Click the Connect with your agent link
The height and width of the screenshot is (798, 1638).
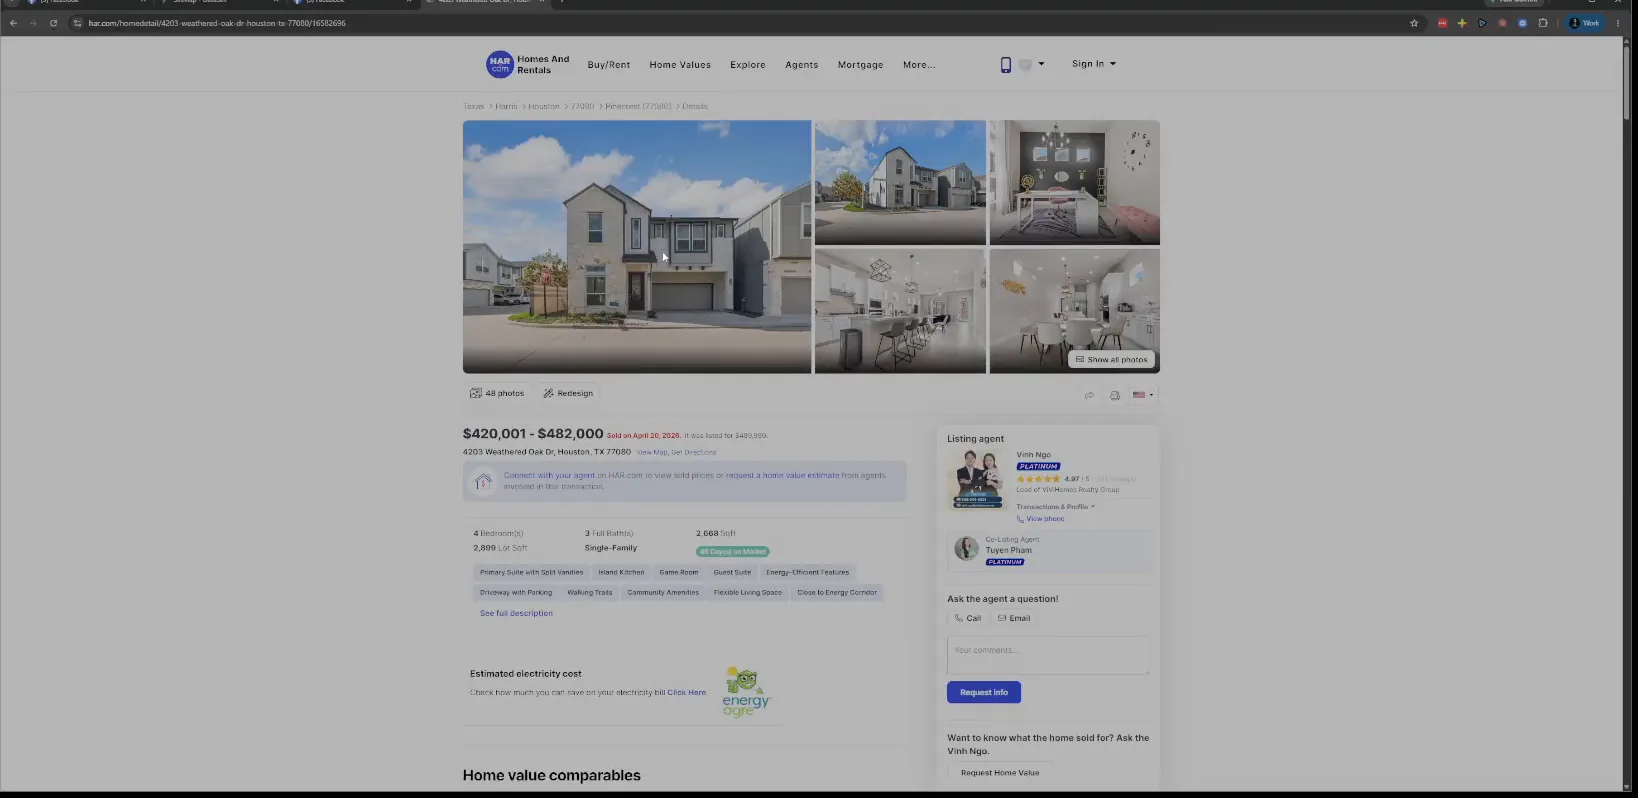click(549, 475)
